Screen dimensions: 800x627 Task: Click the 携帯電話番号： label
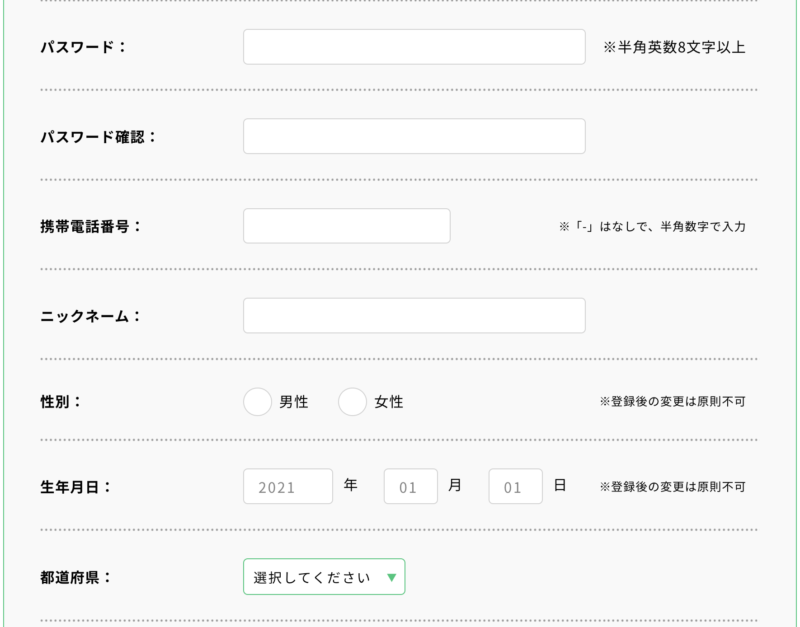[91, 226]
